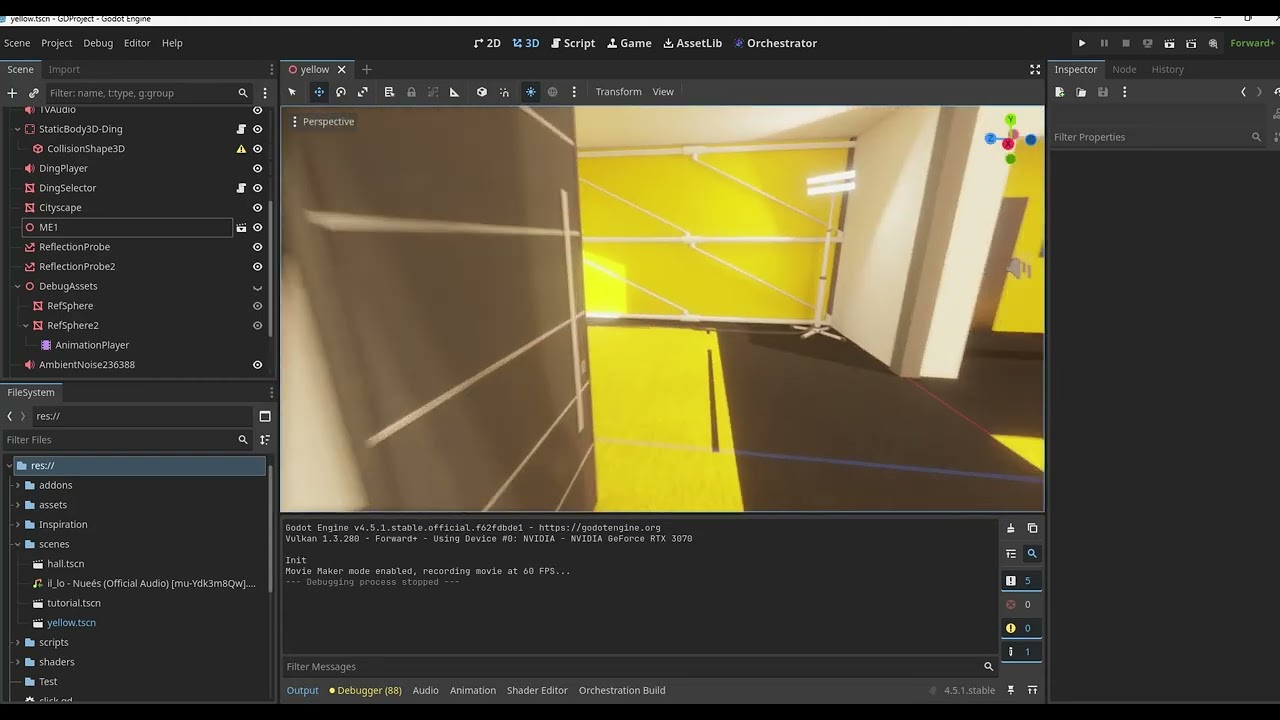1280x720 pixels.
Task: Change FileSystem file sort order
Action: coord(265,440)
